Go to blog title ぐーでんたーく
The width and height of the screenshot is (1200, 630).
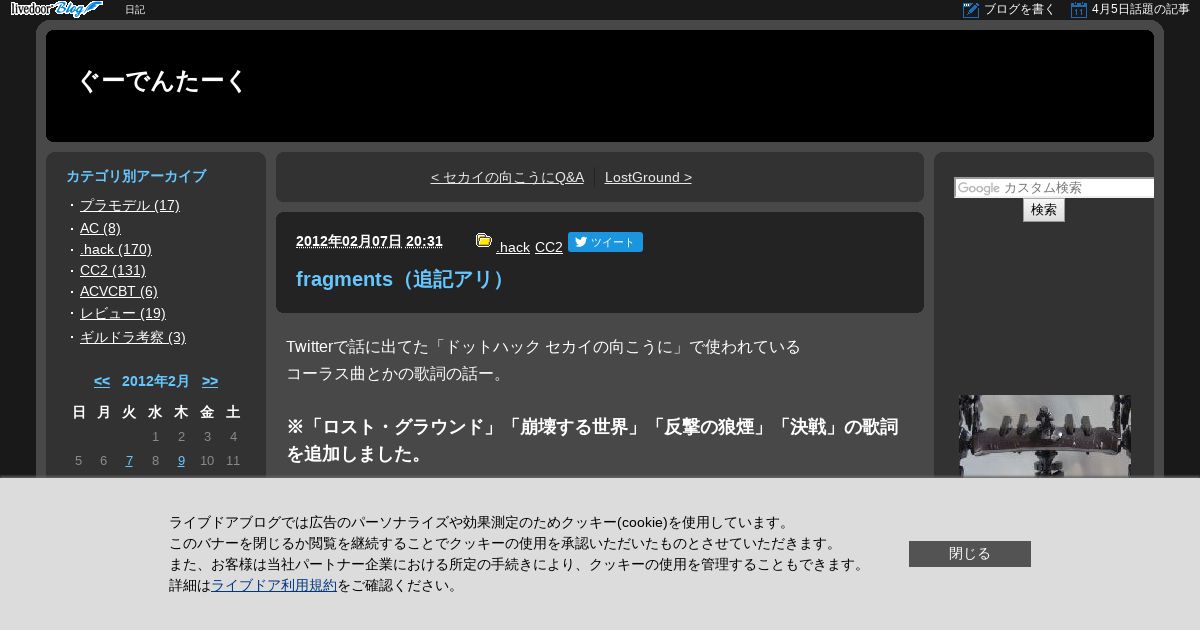click(x=162, y=82)
